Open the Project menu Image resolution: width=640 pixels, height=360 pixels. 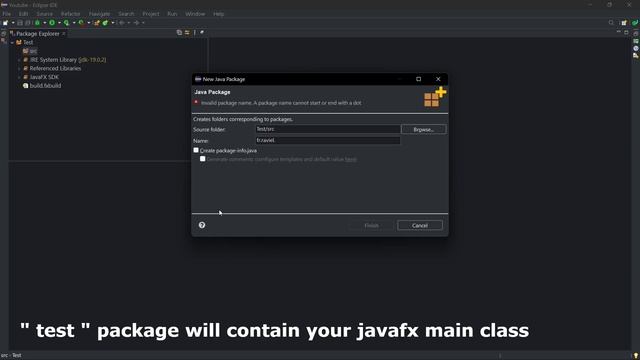[151, 13]
